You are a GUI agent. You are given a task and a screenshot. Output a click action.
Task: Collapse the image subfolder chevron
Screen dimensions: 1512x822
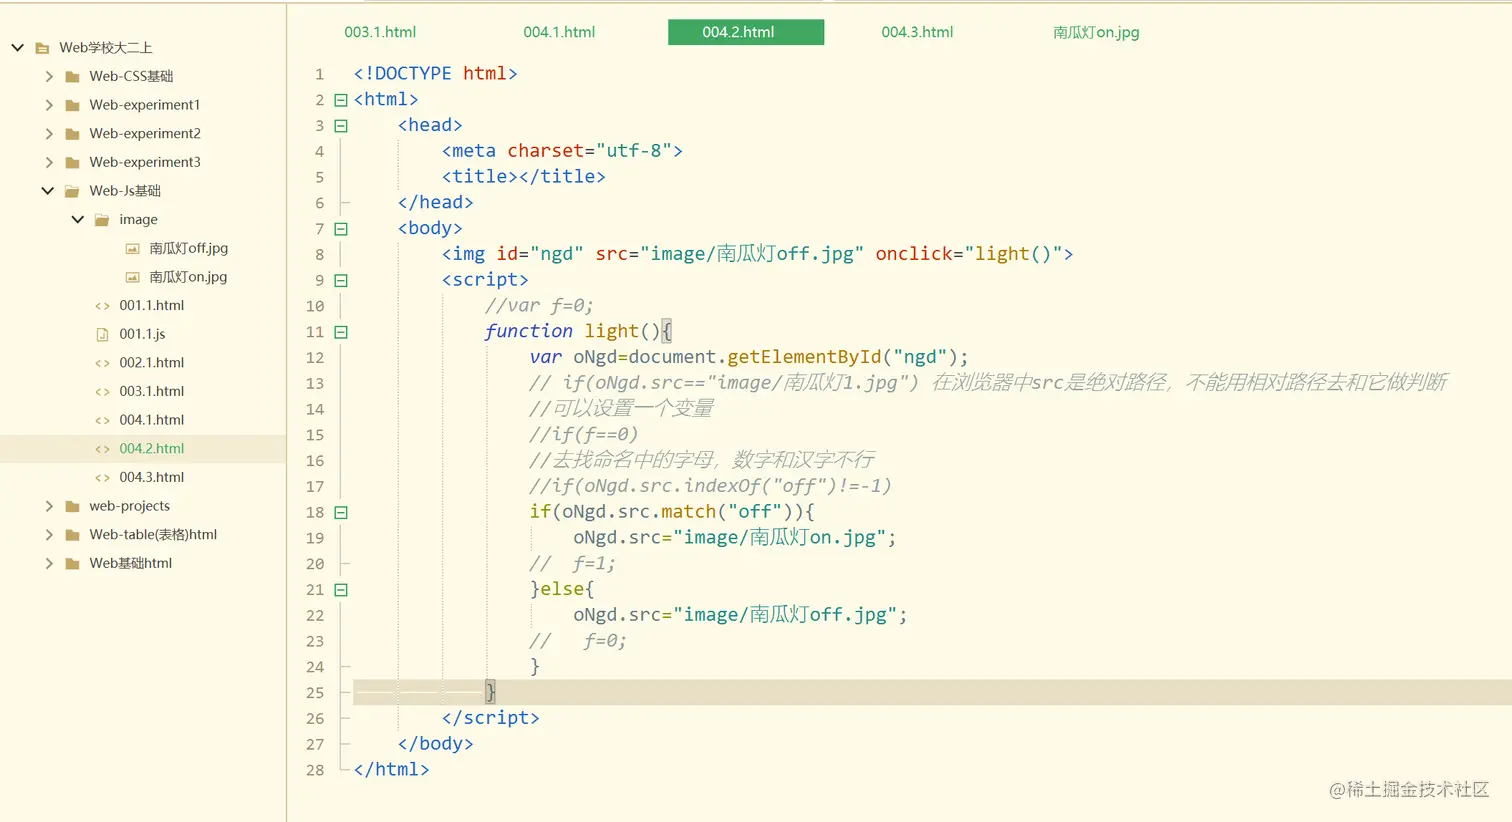click(x=78, y=219)
